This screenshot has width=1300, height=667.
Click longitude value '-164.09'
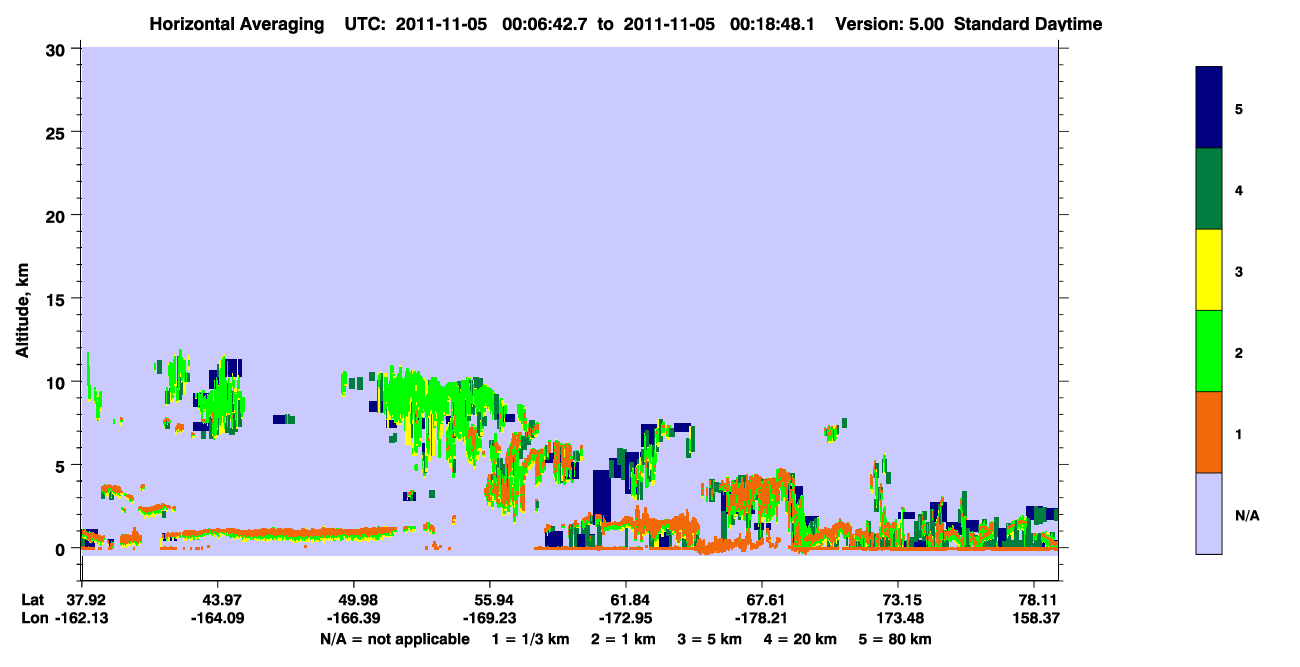point(217,619)
